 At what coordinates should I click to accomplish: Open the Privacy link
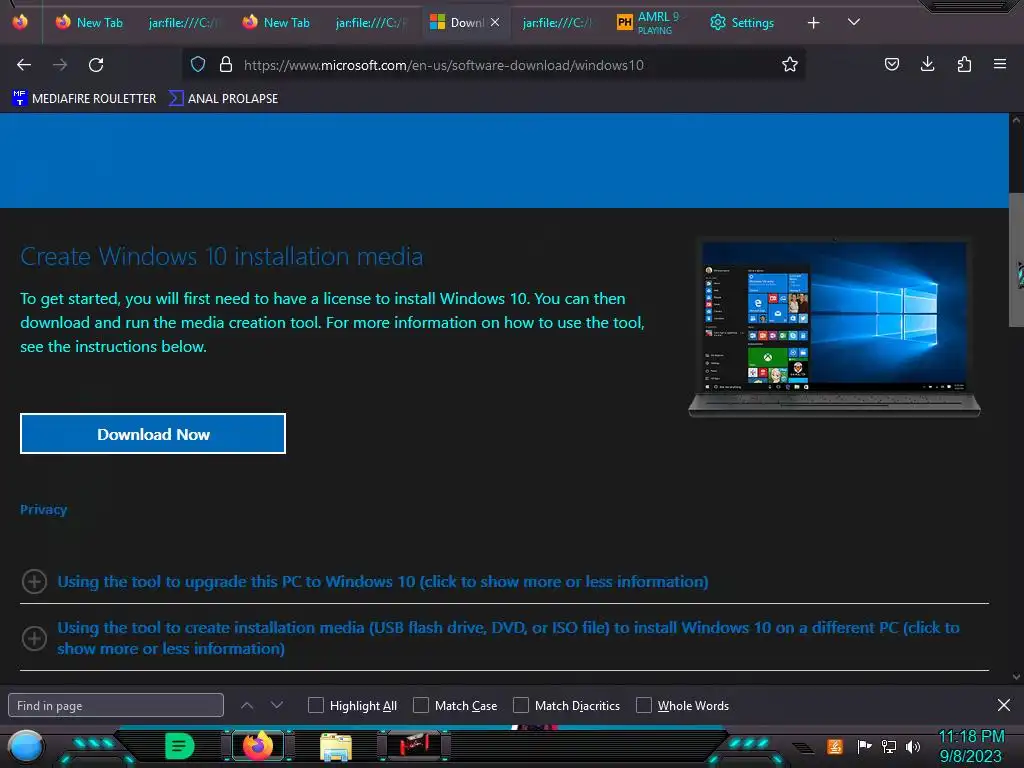(43, 509)
